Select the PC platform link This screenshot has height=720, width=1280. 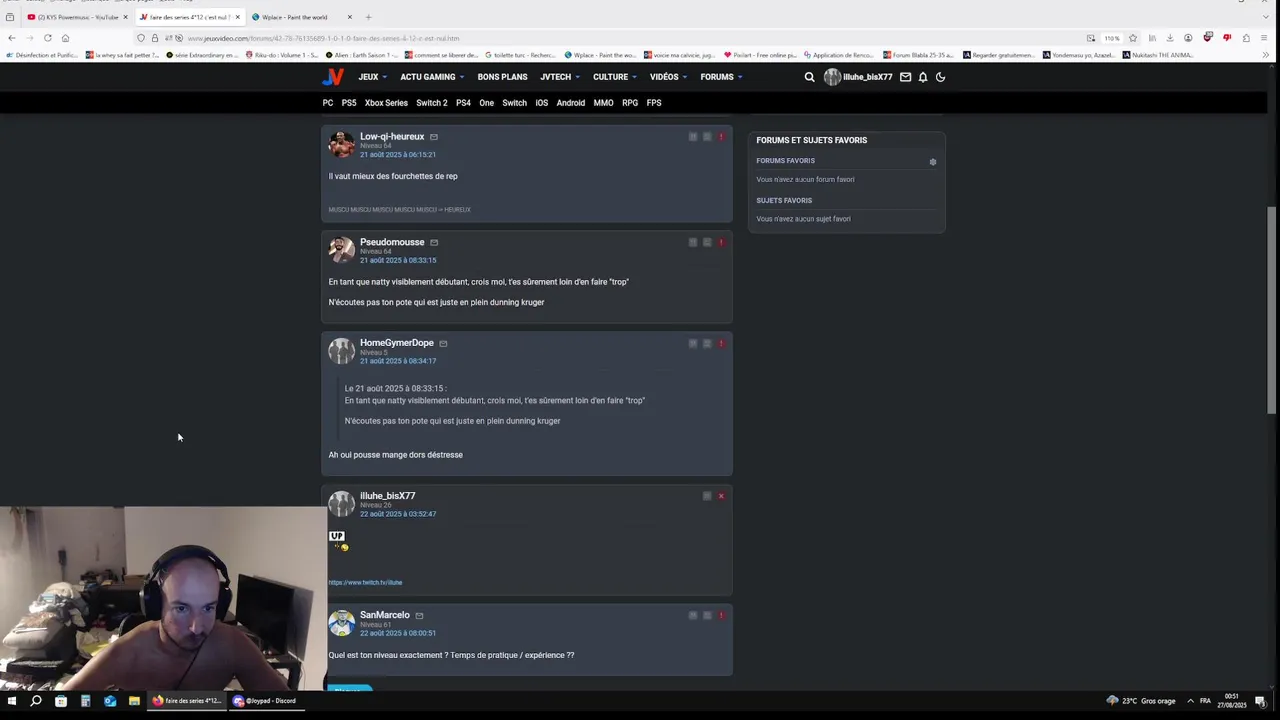pos(328,103)
